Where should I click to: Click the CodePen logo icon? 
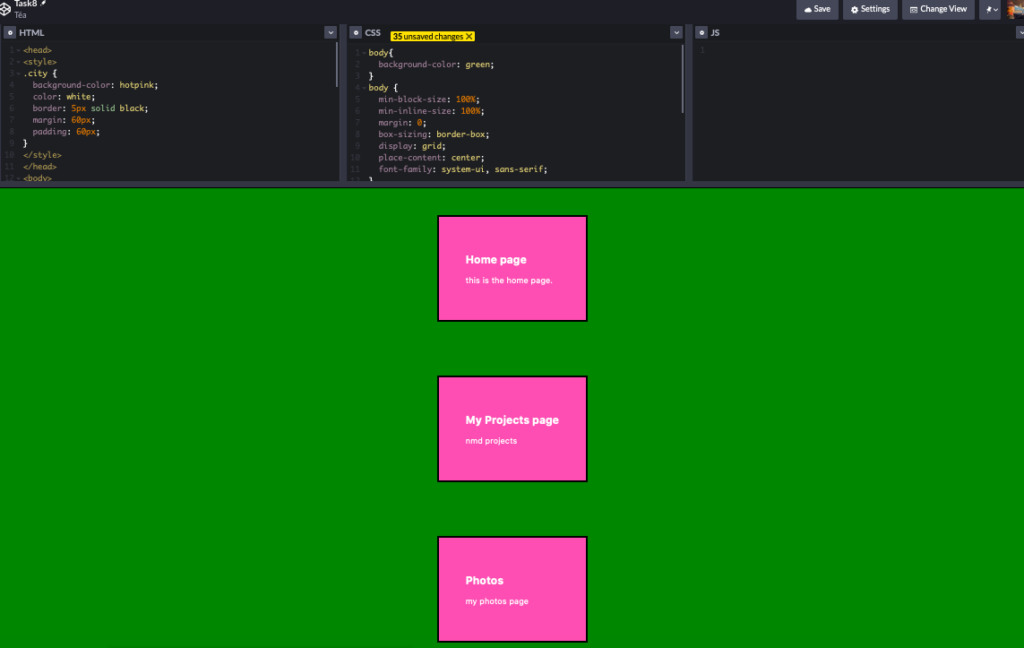(6, 9)
